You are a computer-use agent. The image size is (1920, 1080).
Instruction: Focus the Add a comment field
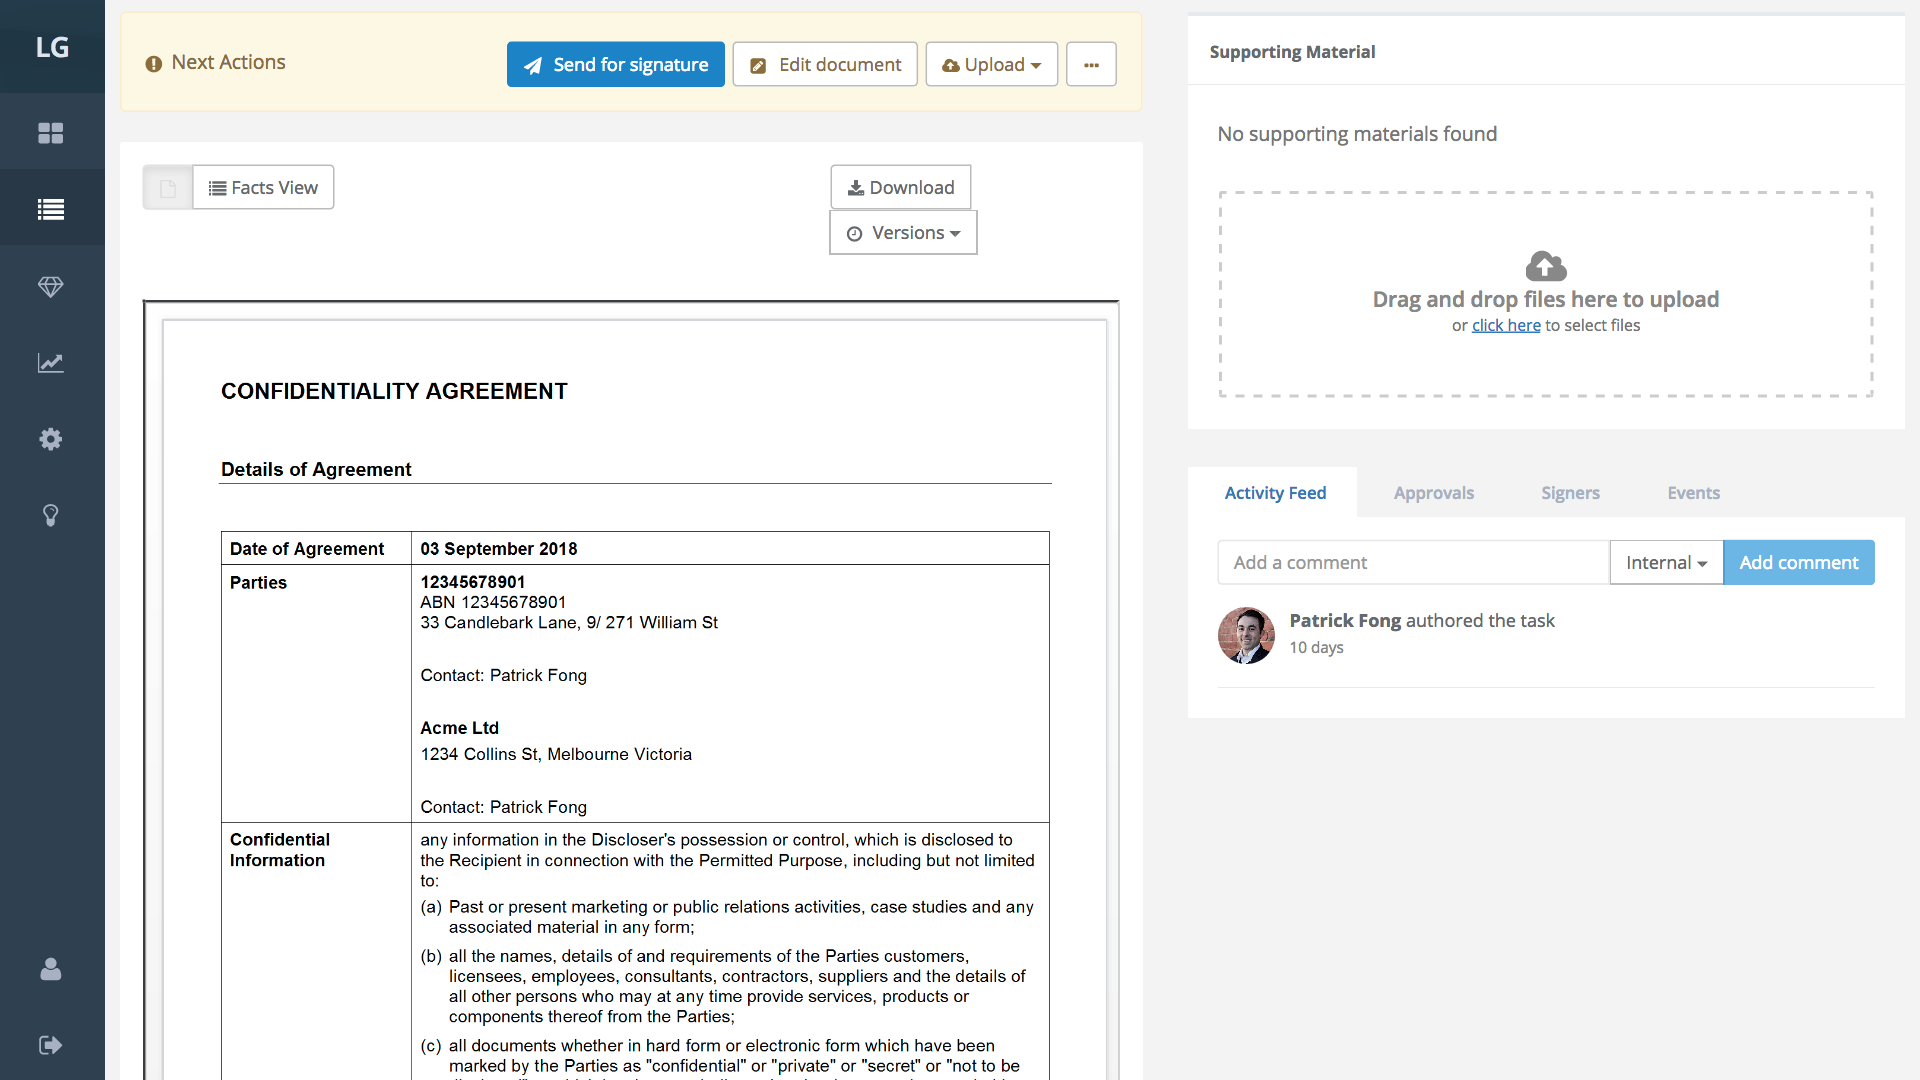point(1412,563)
